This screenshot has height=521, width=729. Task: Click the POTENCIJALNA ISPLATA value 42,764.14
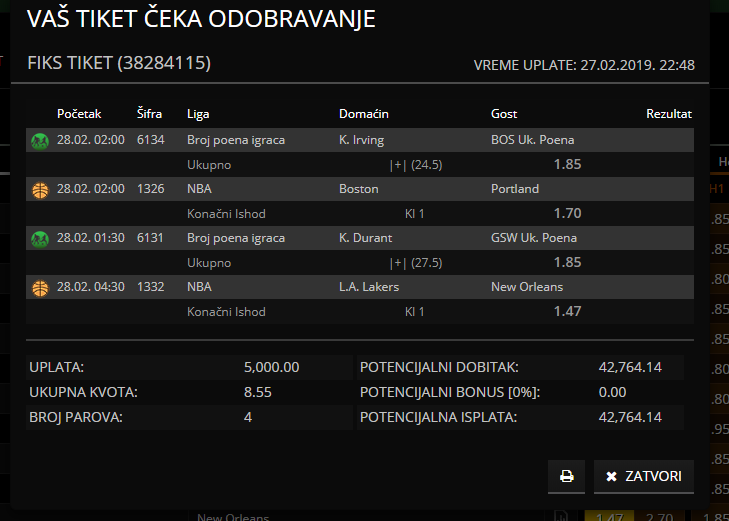pos(630,417)
